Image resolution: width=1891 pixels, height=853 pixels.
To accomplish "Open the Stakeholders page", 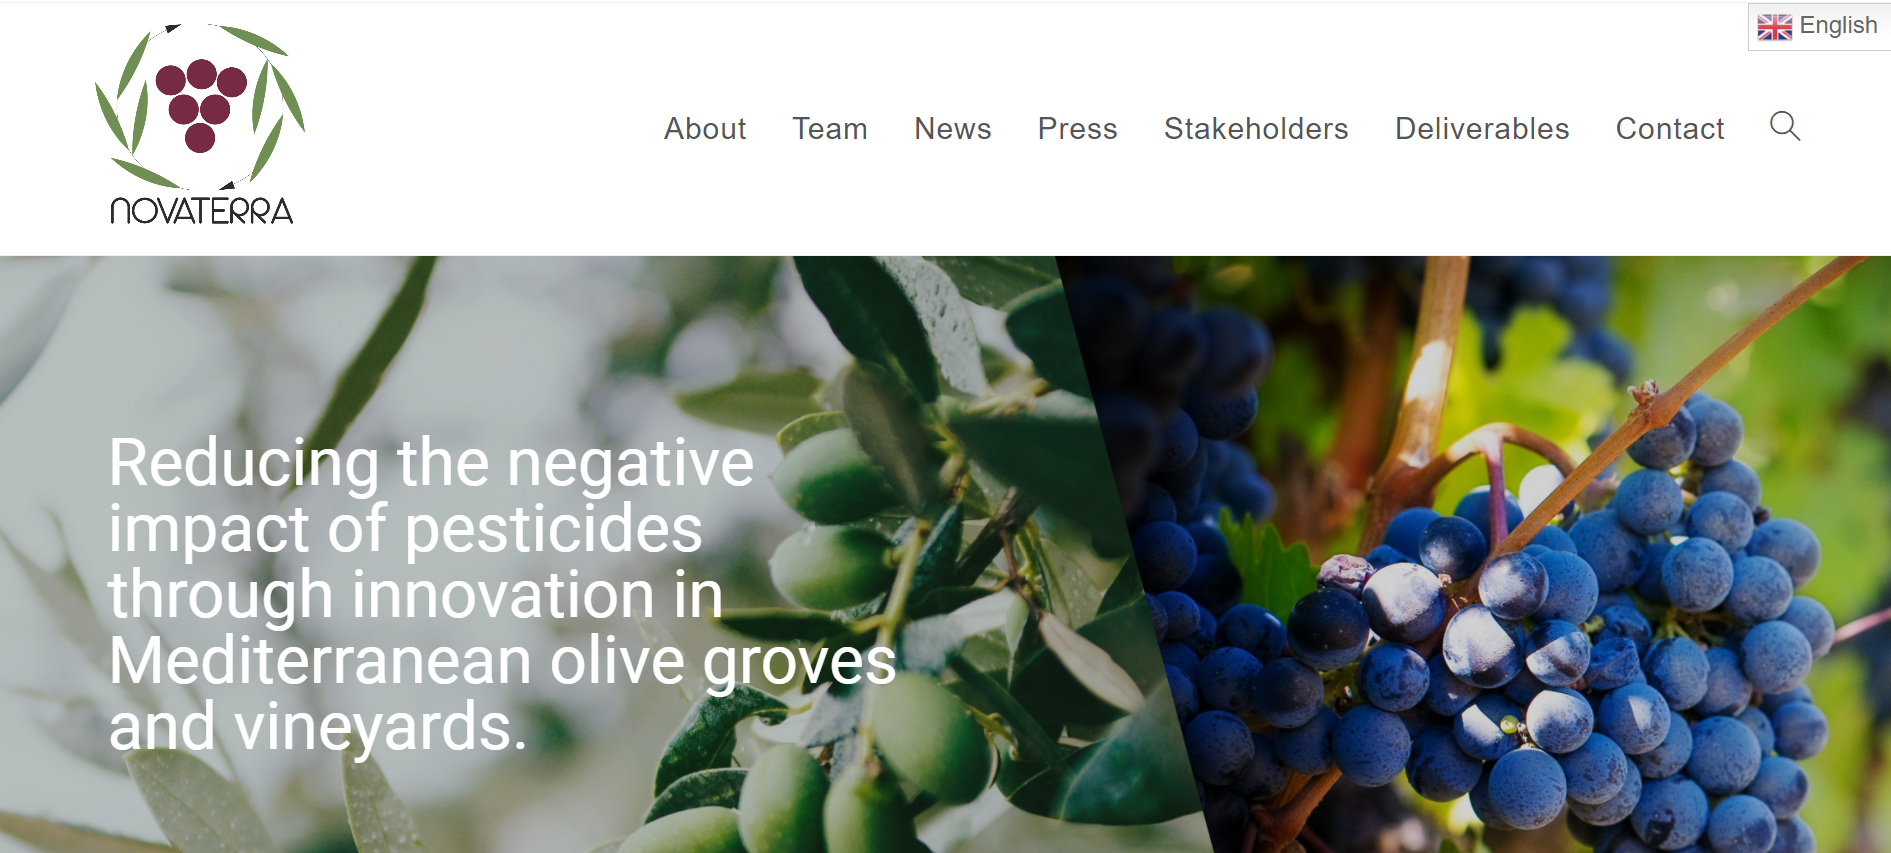I will pos(1256,128).
